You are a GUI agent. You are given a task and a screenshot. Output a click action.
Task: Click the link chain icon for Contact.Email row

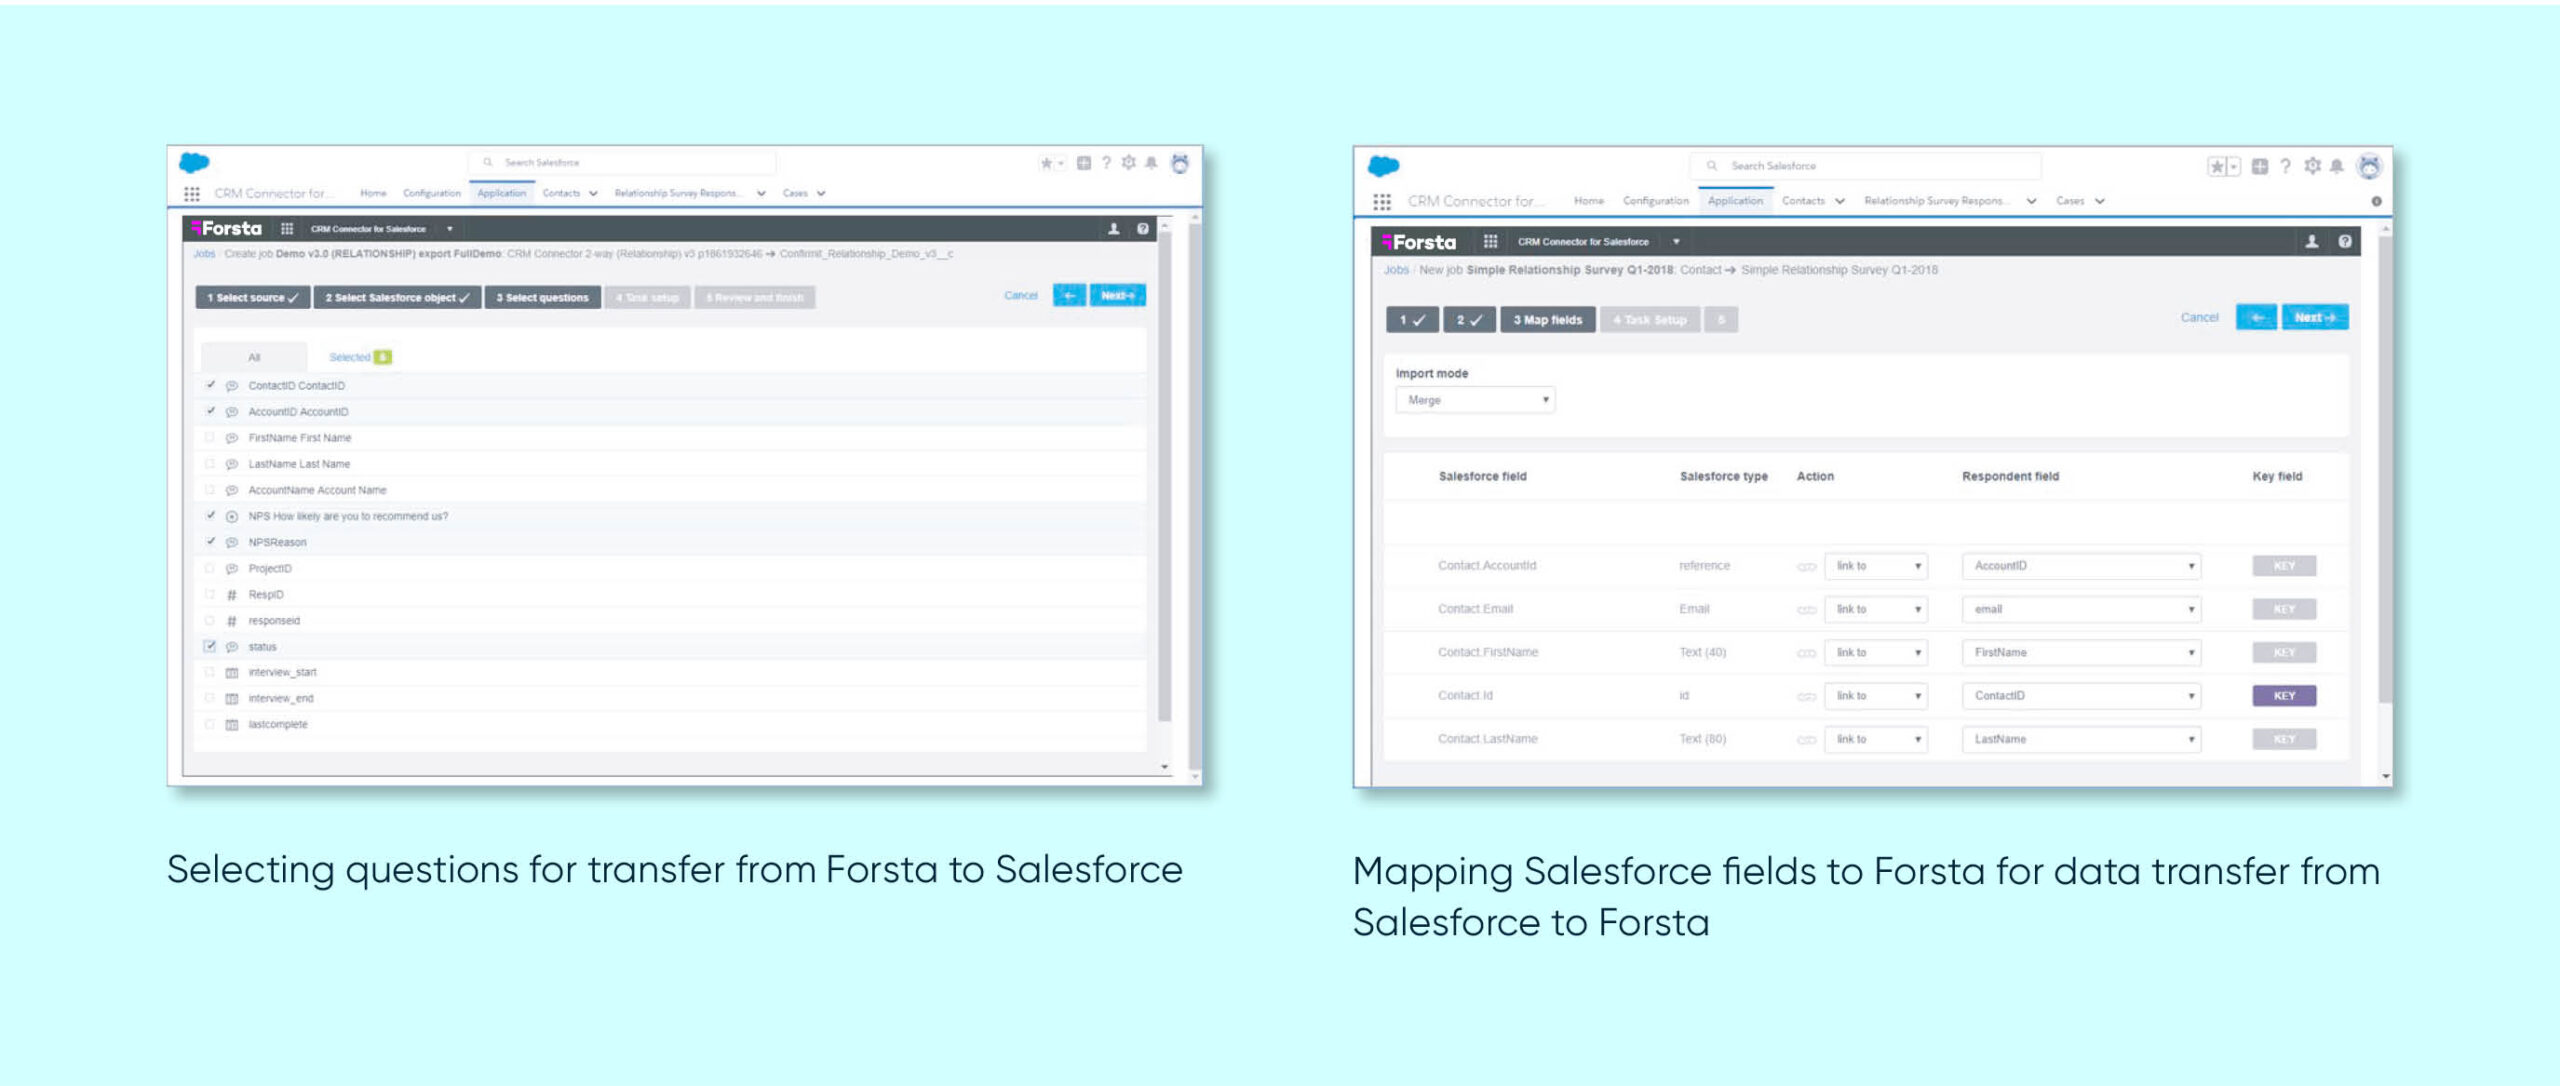coord(1806,610)
